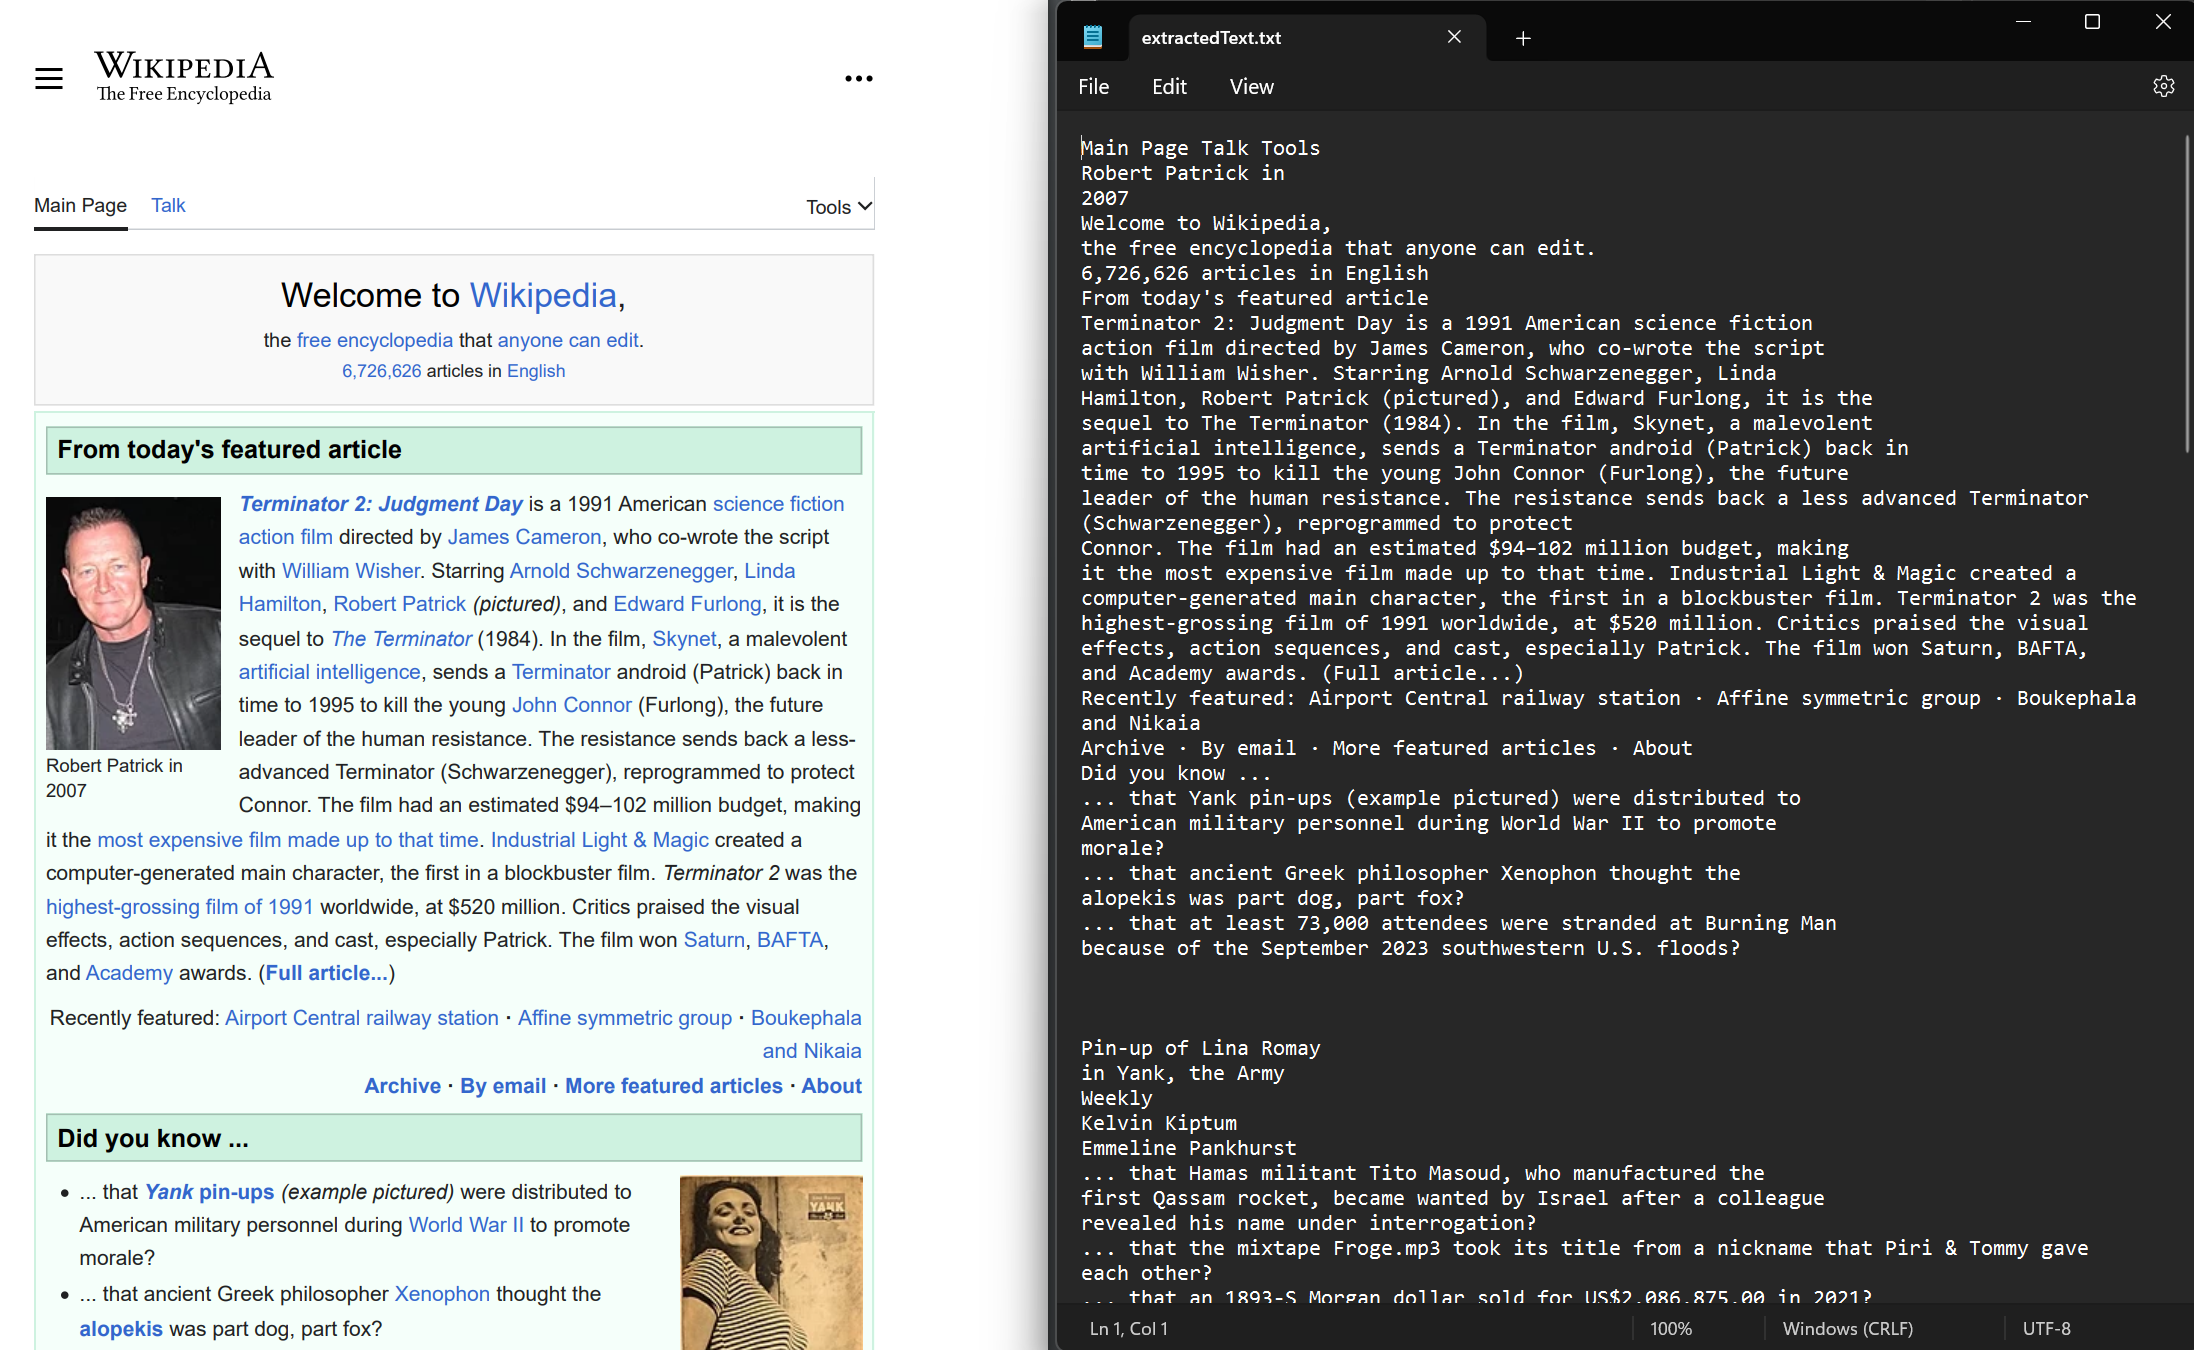2194x1350 pixels.
Task: Open the John Connor link
Action: click(x=572, y=705)
